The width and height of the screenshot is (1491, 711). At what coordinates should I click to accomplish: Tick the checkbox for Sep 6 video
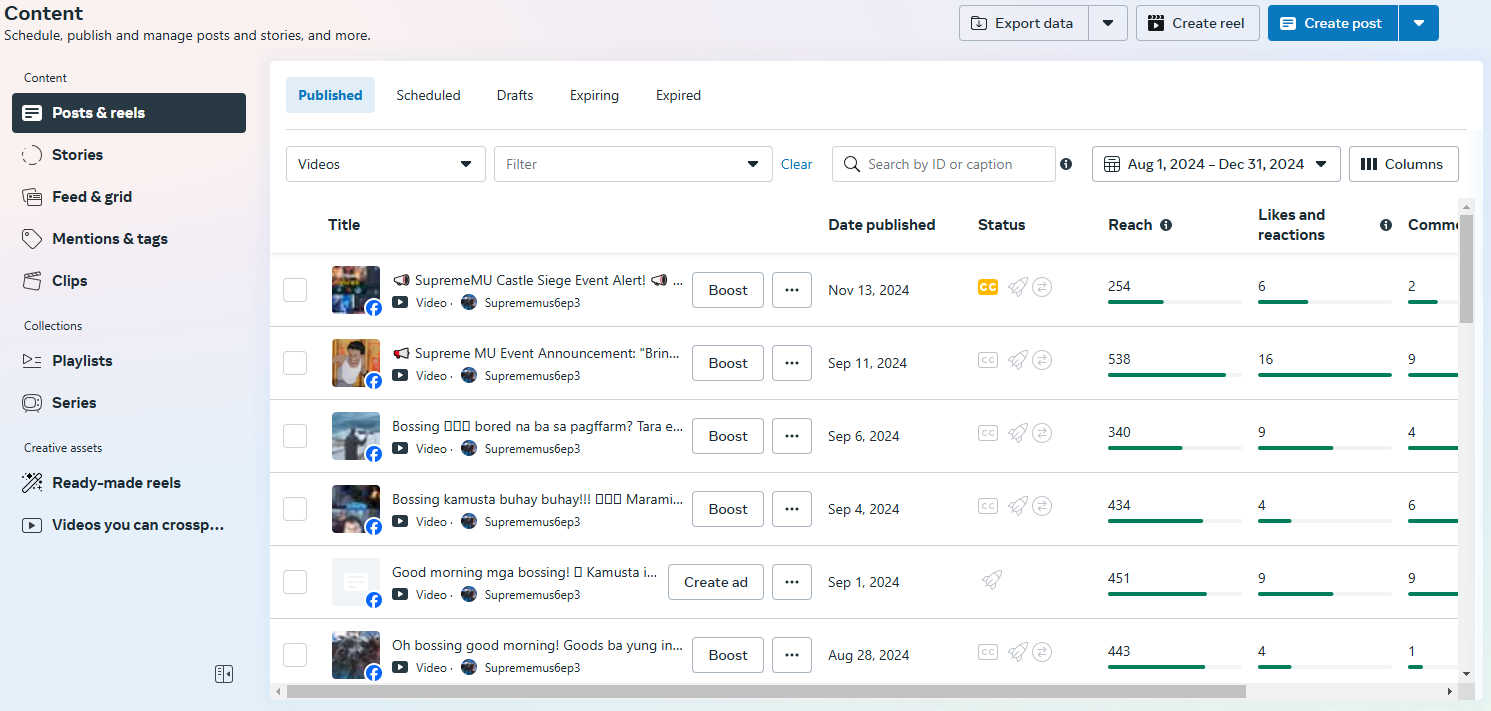[295, 436]
